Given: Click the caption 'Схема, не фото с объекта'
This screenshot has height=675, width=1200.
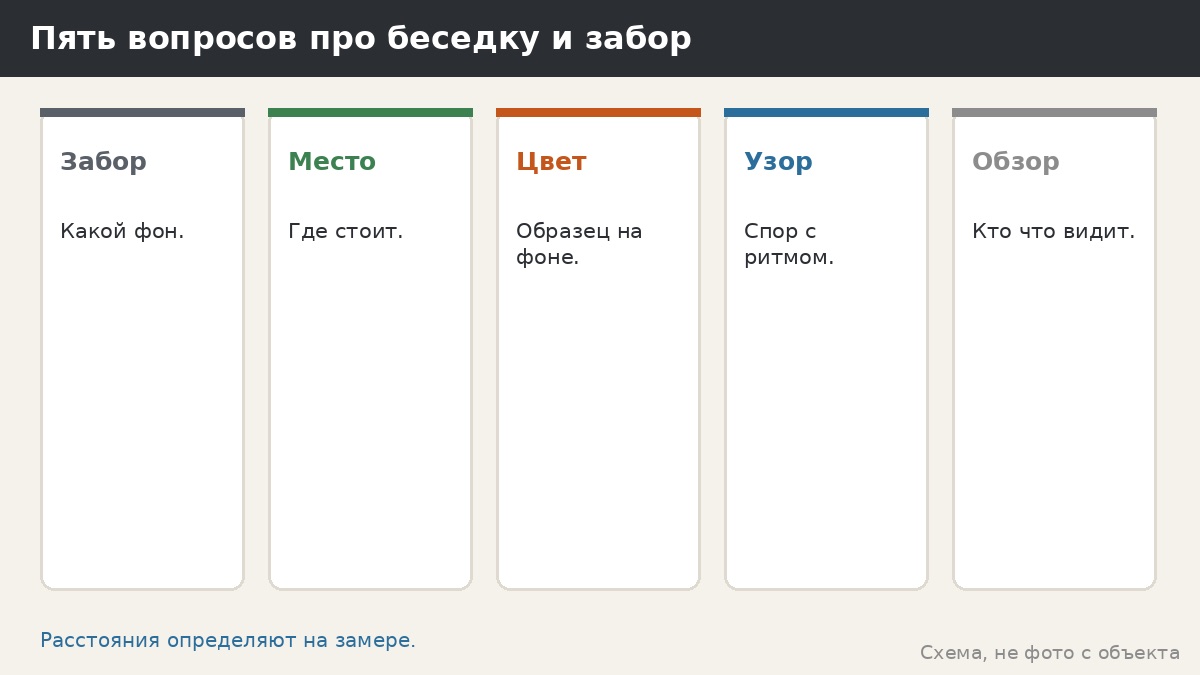Looking at the screenshot, I should pos(1050,653).
